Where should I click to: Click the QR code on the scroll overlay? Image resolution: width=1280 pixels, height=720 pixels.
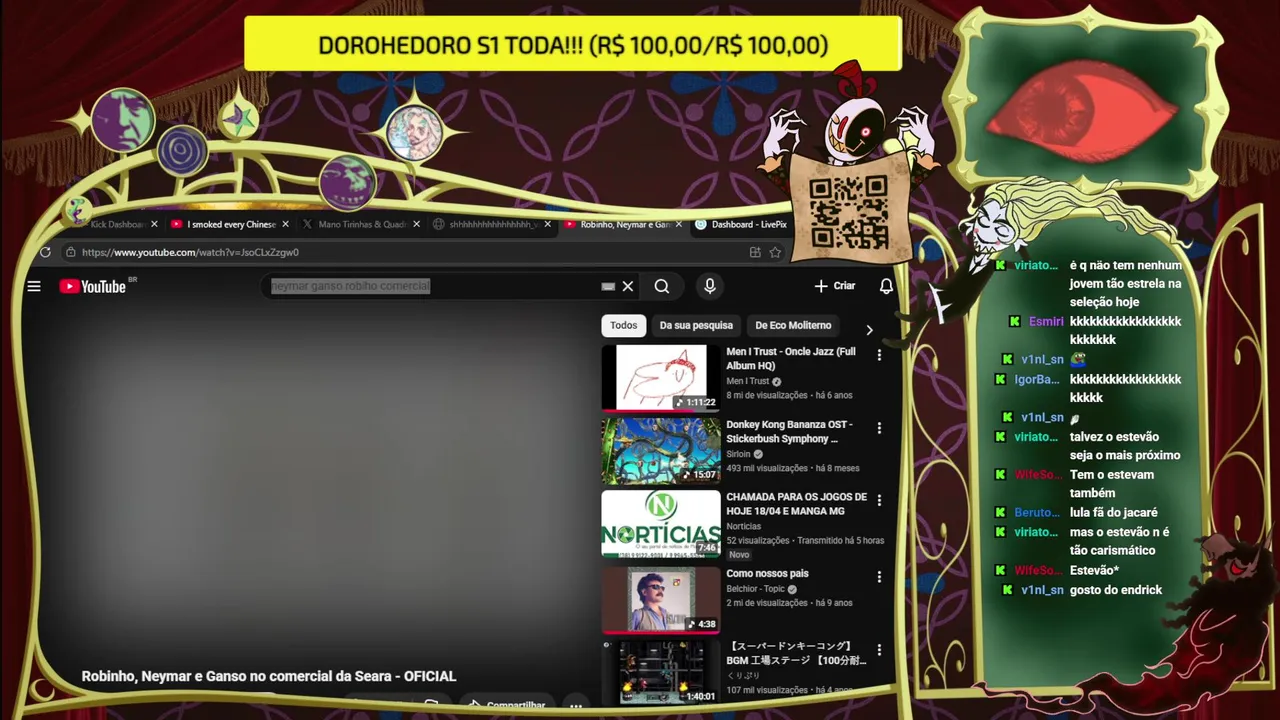click(x=848, y=211)
